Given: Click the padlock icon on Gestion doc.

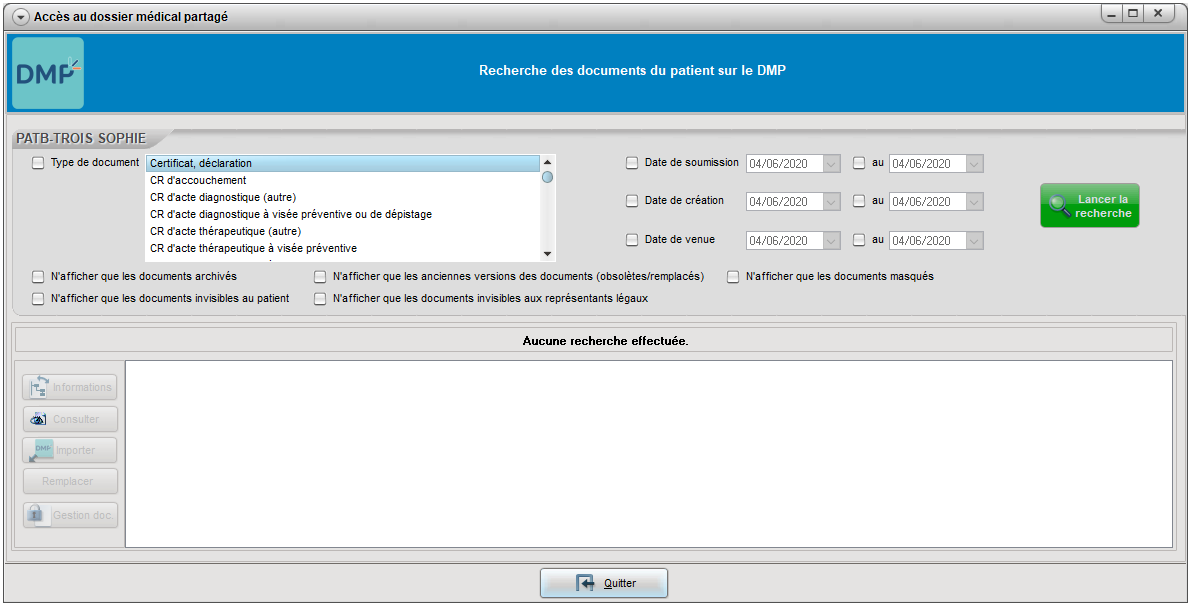Looking at the screenshot, I should pos(36,515).
